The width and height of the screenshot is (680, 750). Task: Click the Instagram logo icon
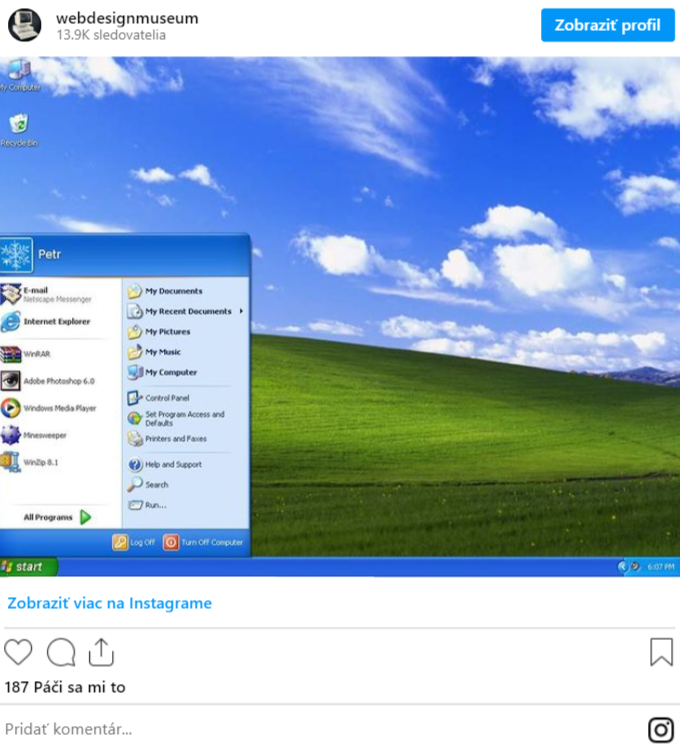(661, 729)
